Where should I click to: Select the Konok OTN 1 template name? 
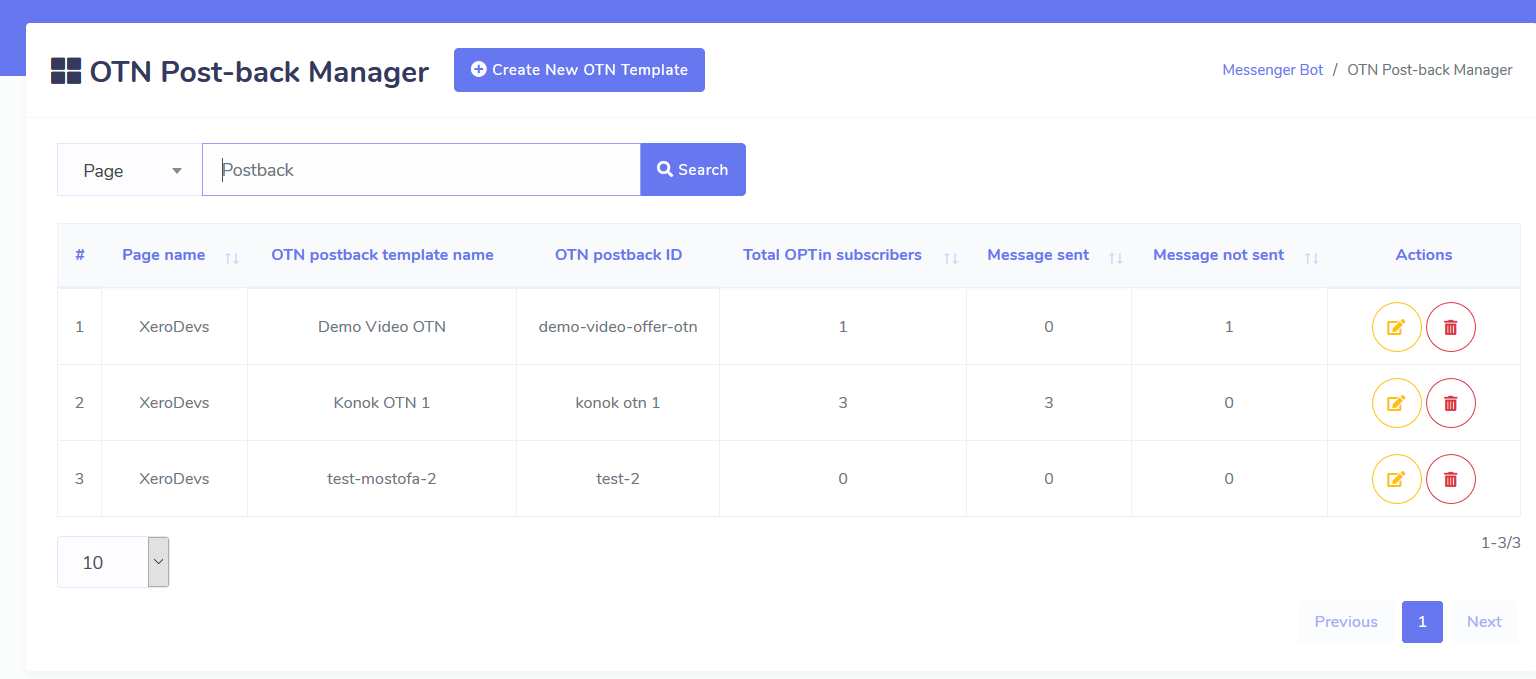(382, 403)
